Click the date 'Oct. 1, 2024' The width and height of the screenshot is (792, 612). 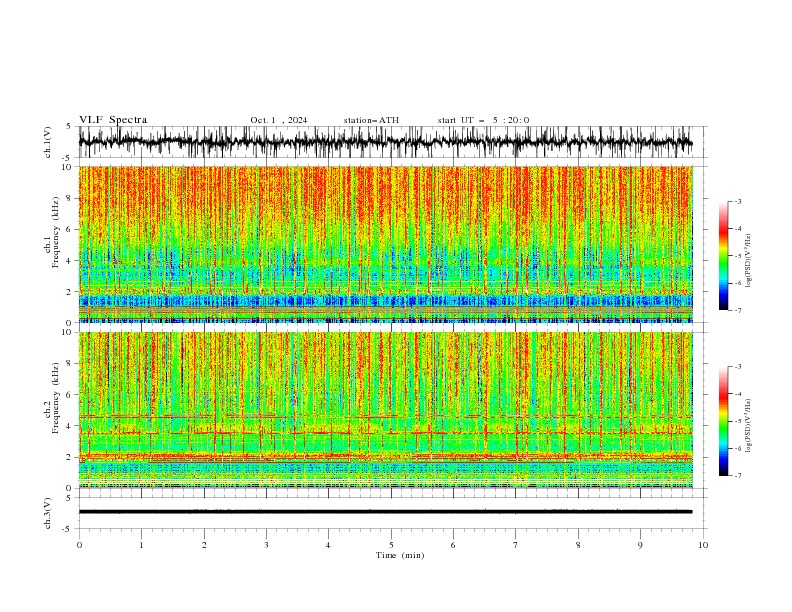(279, 120)
